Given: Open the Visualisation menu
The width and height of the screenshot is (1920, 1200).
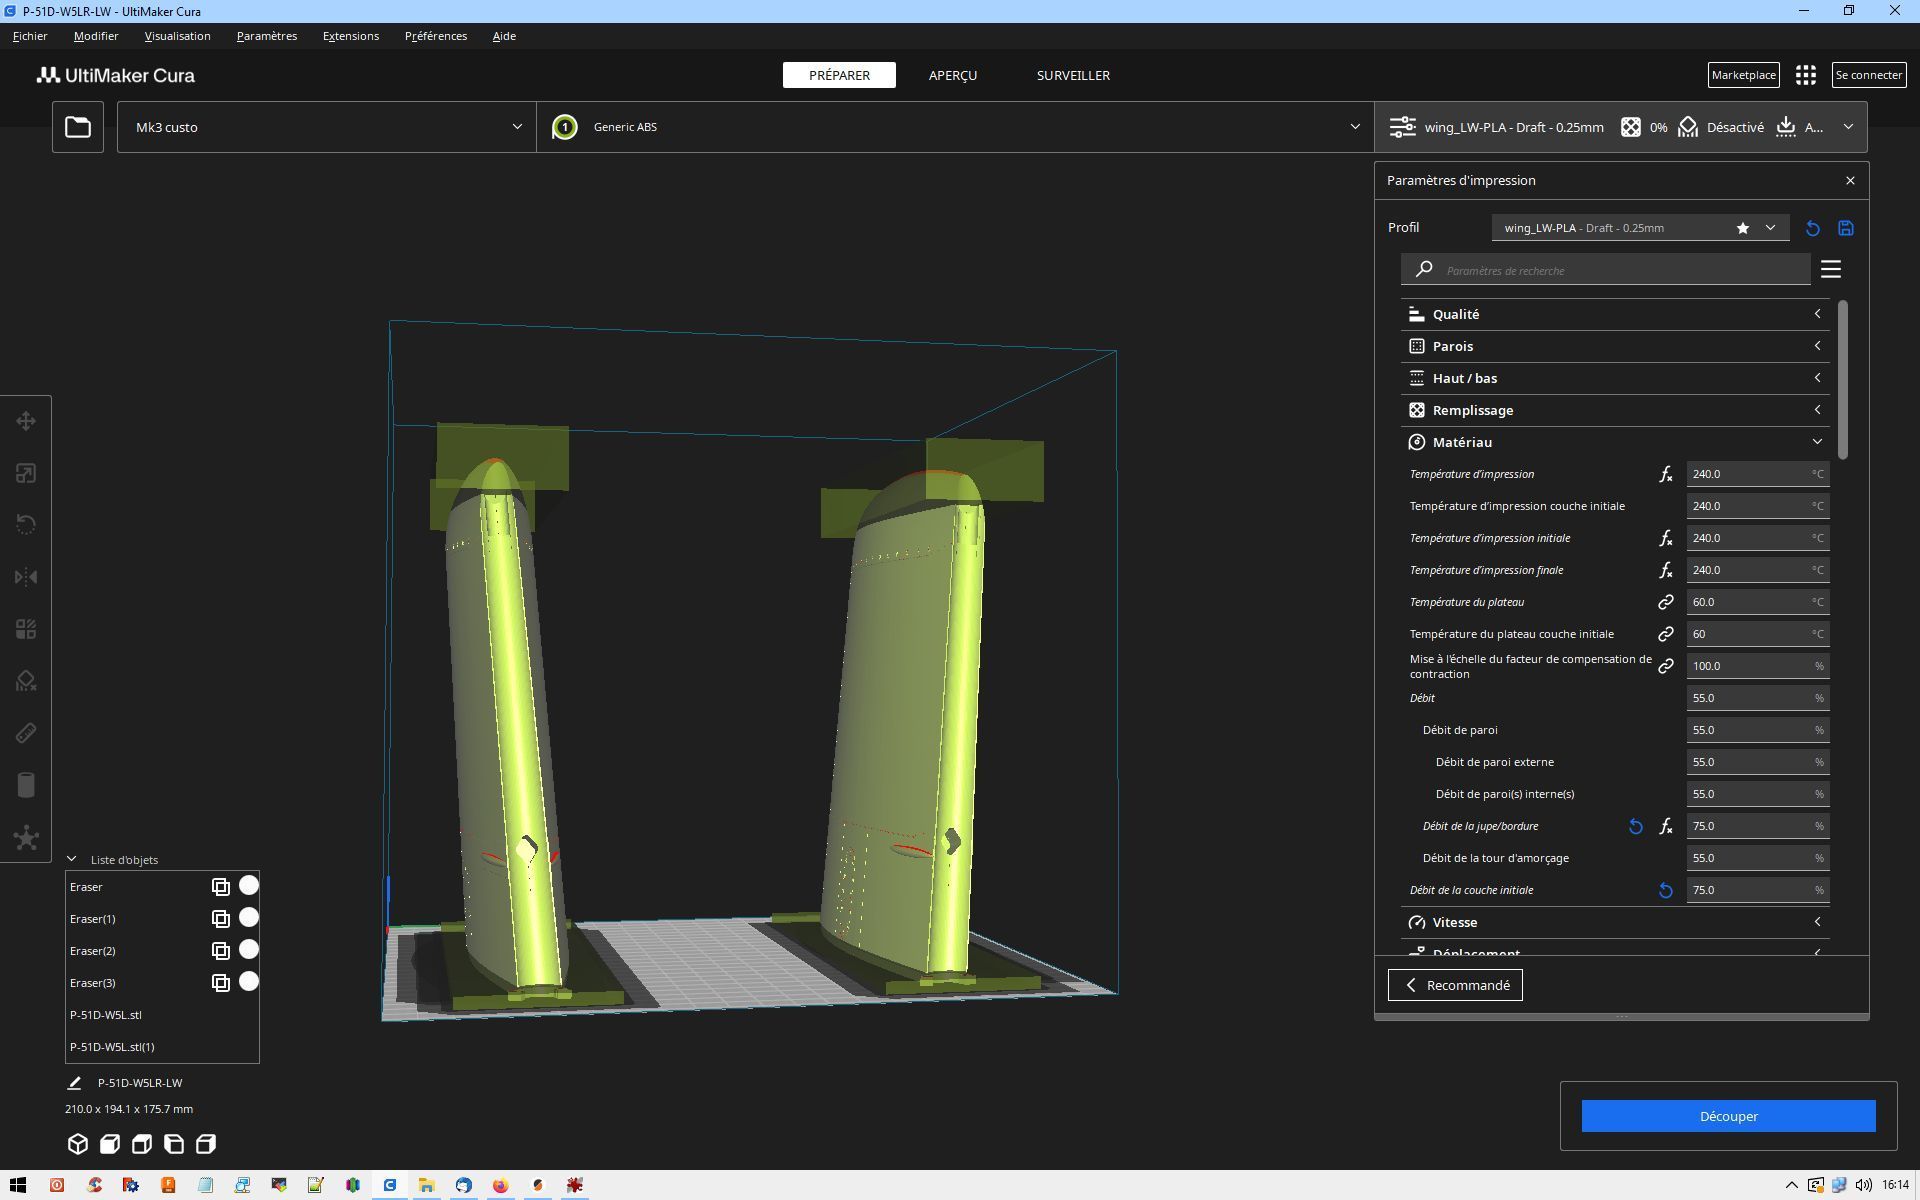Looking at the screenshot, I should pyautogui.click(x=177, y=36).
